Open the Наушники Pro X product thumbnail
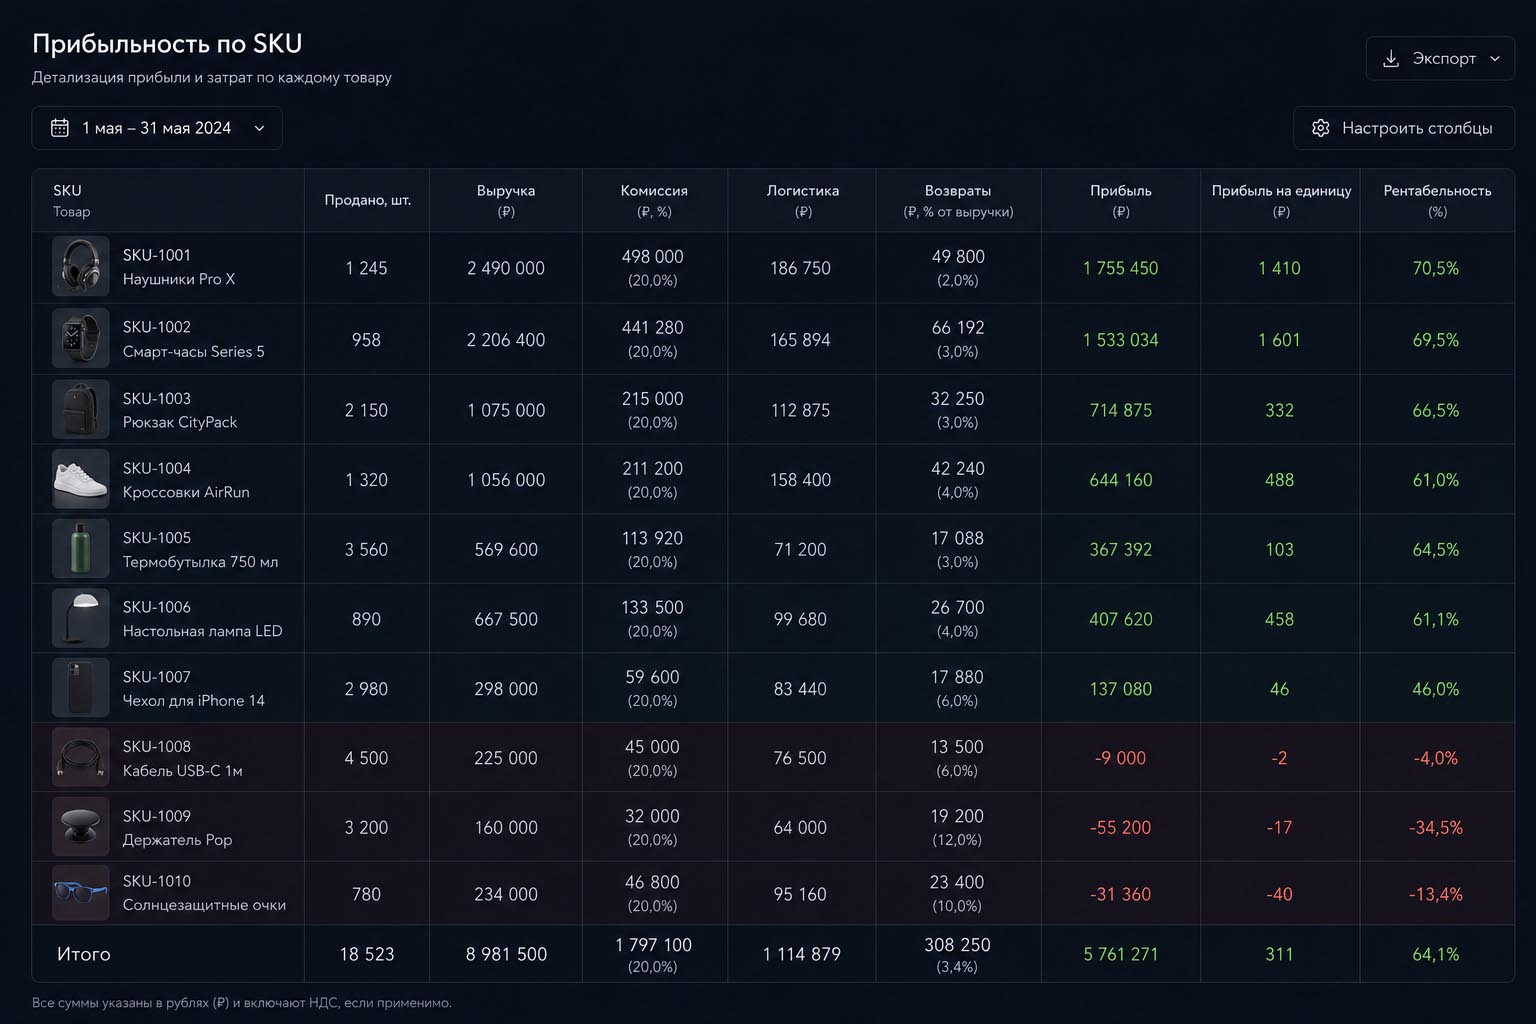Viewport: 1536px width, 1024px height. [81, 267]
